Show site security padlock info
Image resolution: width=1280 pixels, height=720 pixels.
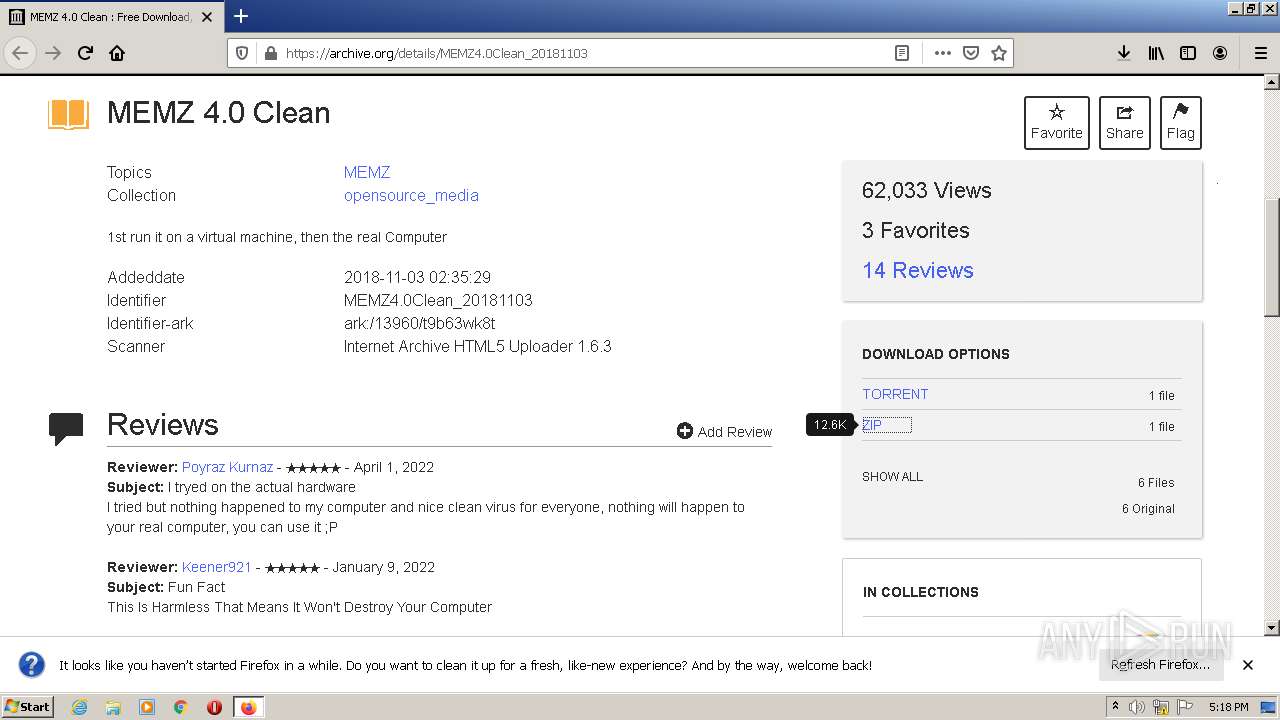point(270,53)
